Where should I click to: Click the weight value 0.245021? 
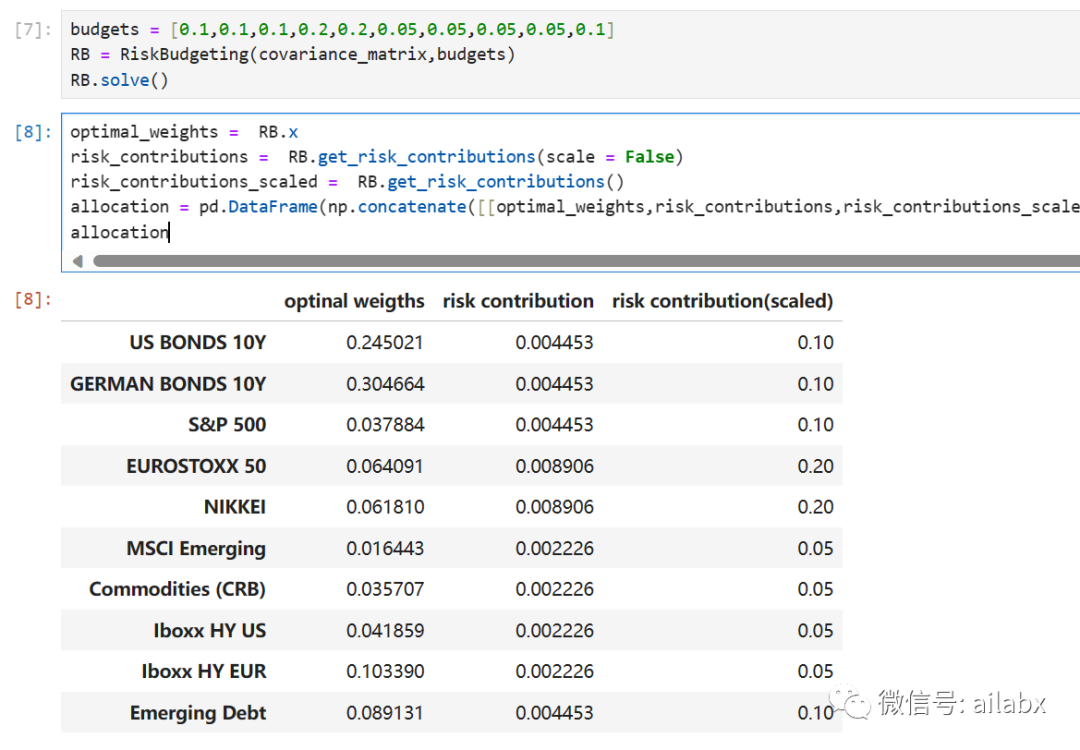385,342
